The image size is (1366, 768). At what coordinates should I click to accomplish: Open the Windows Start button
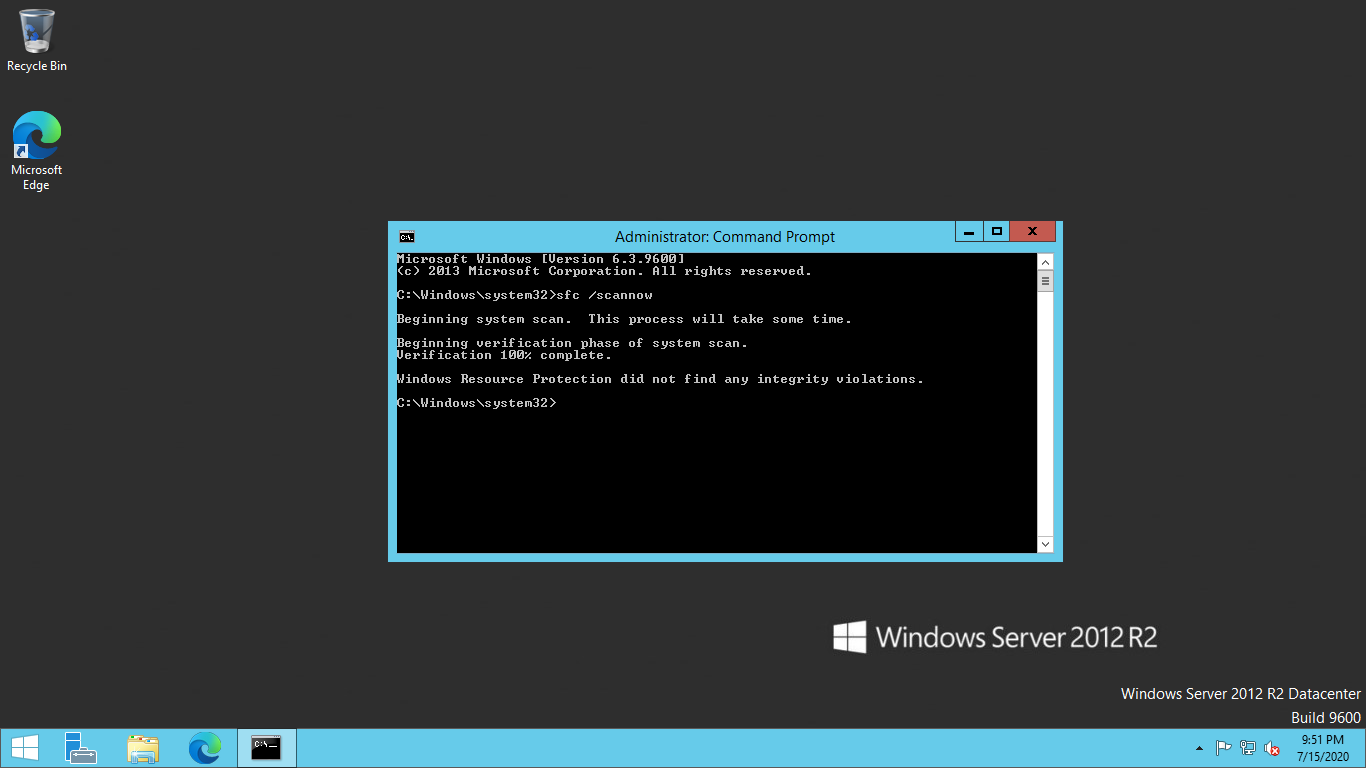[25, 748]
